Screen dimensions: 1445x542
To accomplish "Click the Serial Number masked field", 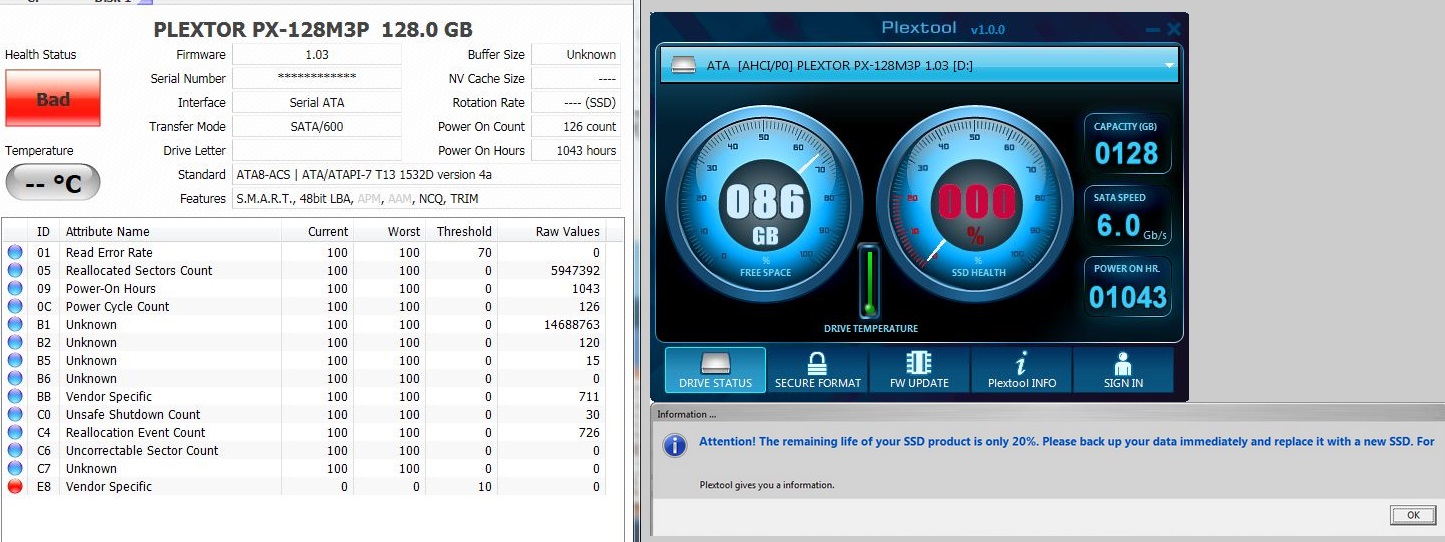I will point(317,78).
